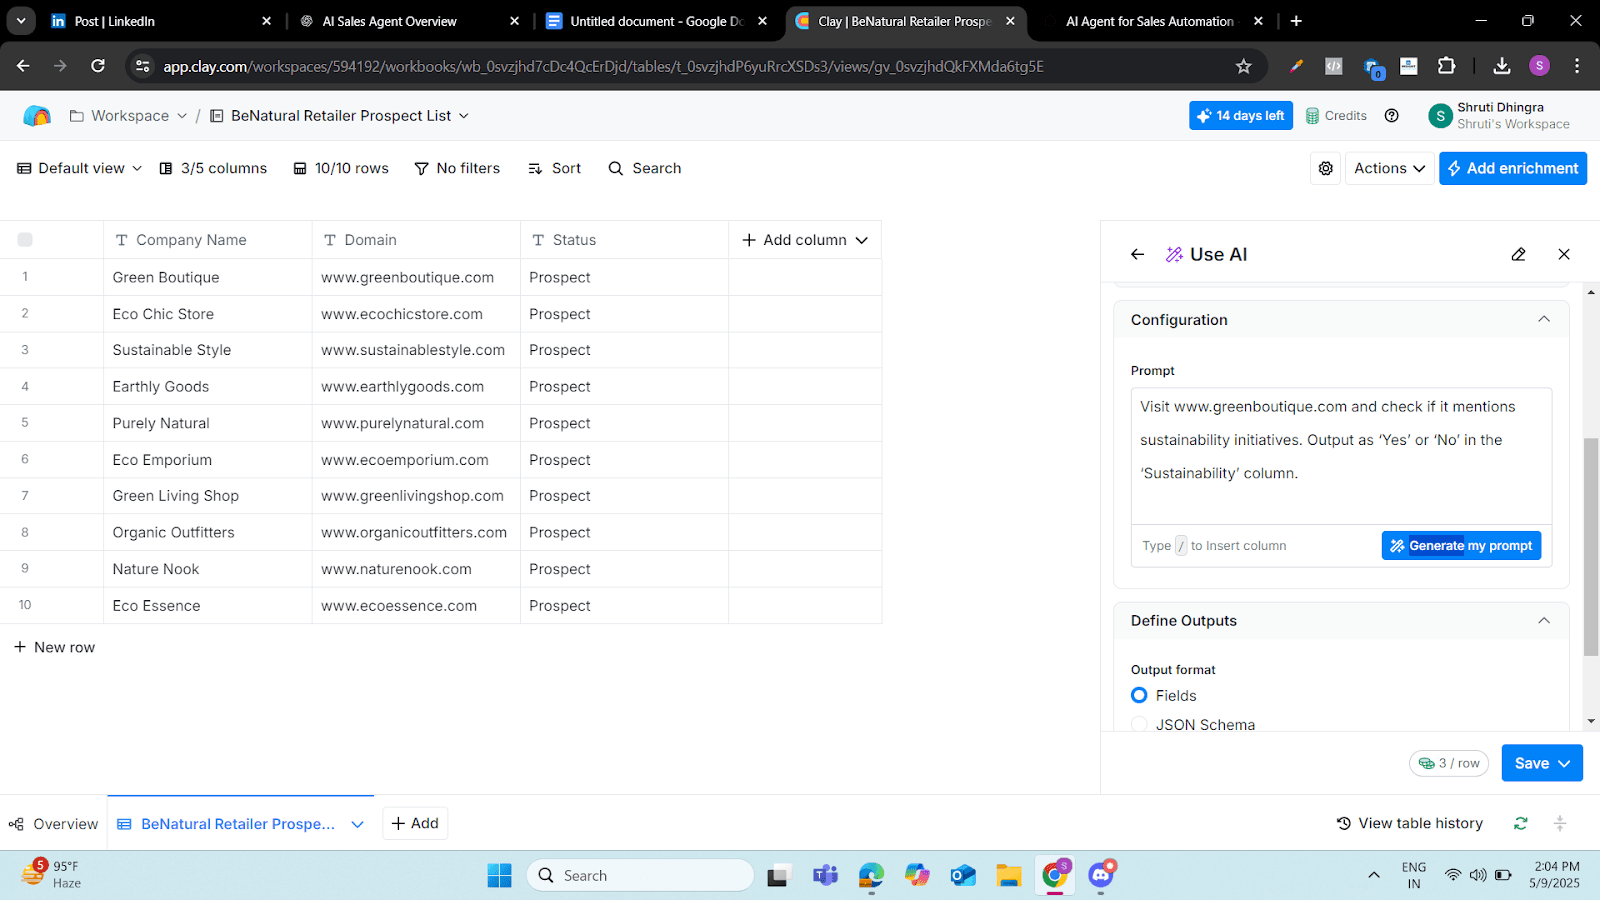Open browser downloads icon
Screen dimensions: 1600x900
coord(1502,66)
